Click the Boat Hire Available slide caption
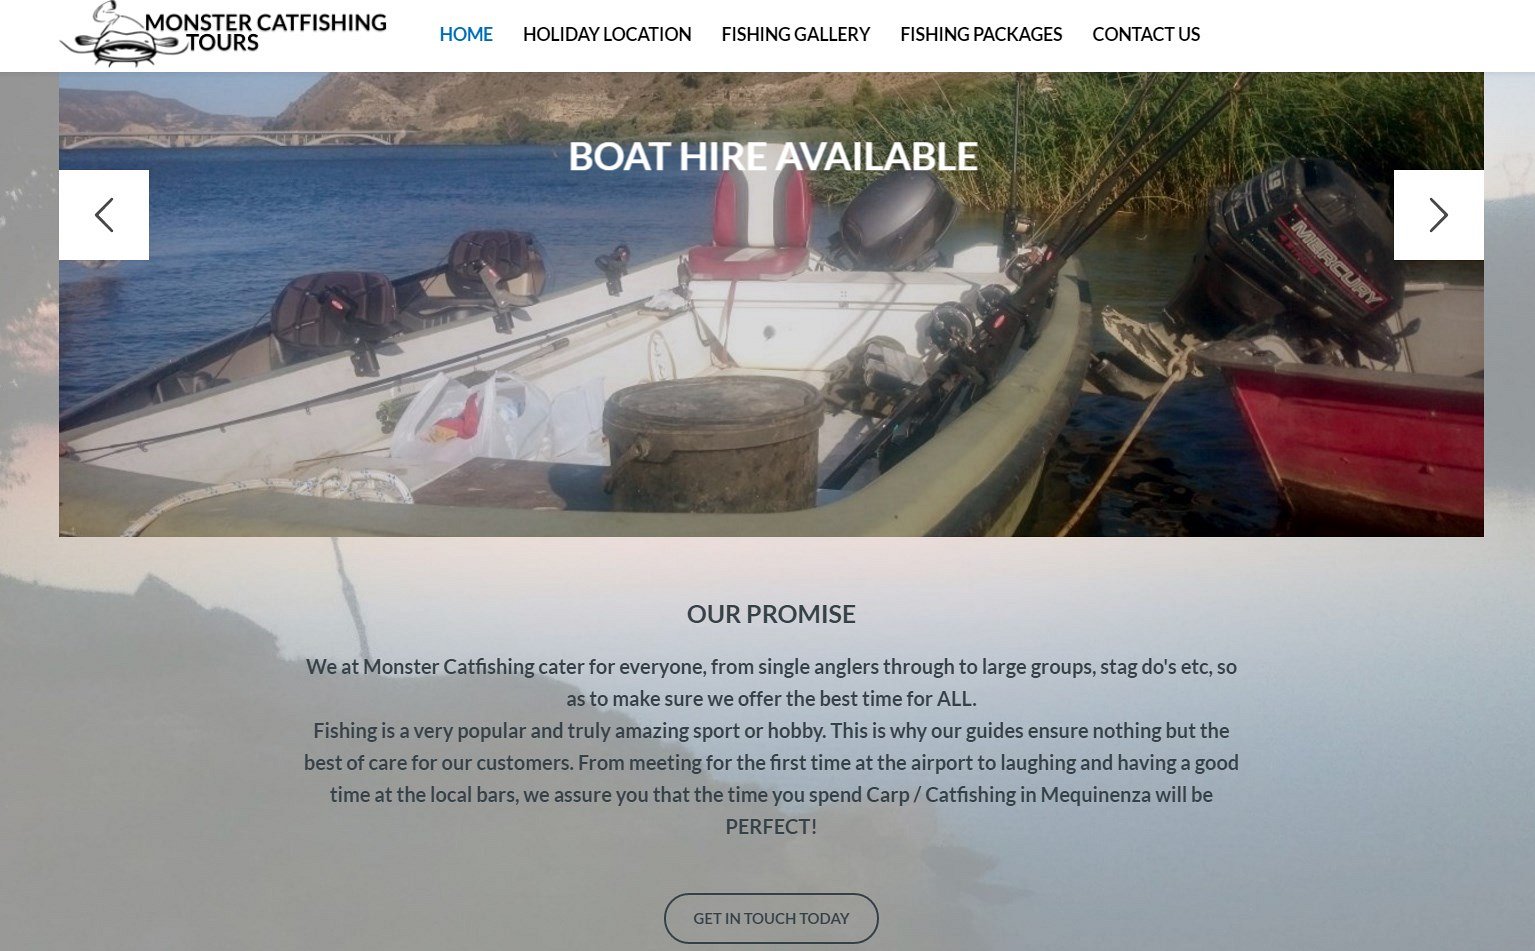This screenshot has height=951, width=1535. pos(773,156)
